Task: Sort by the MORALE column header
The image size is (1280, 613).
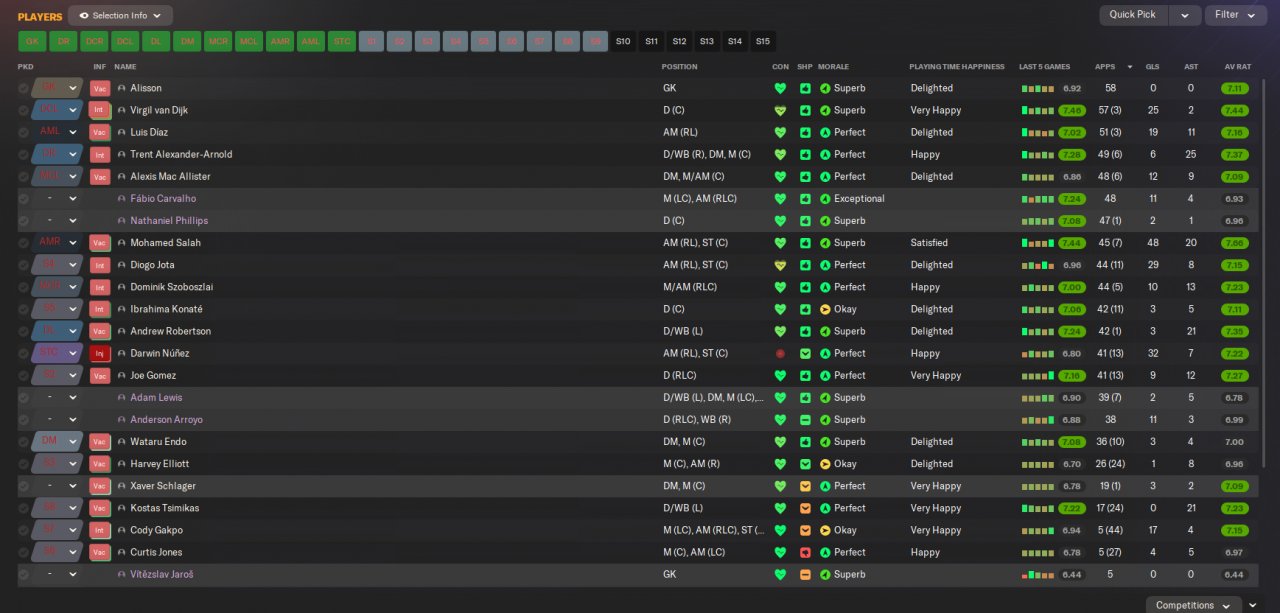Action: click(833, 67)
